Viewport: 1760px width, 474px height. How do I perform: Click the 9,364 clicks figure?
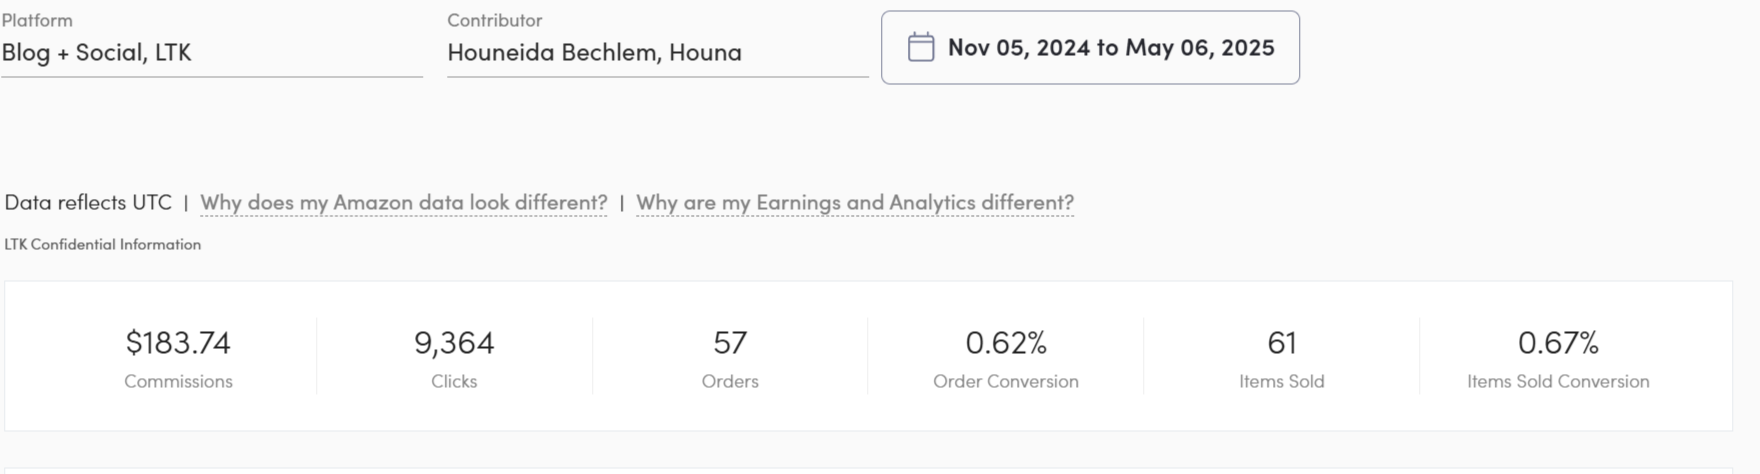(454, 343)
